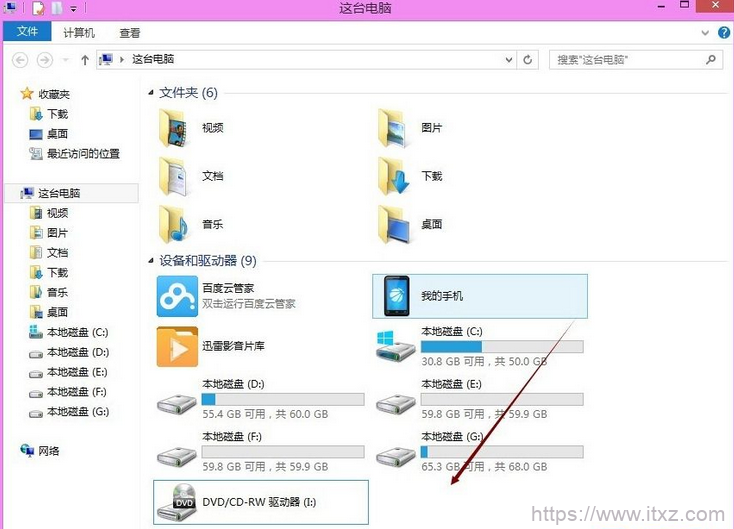734x529 pixels.
Task: Click the search magnifier icon
Action: [711, 59]
